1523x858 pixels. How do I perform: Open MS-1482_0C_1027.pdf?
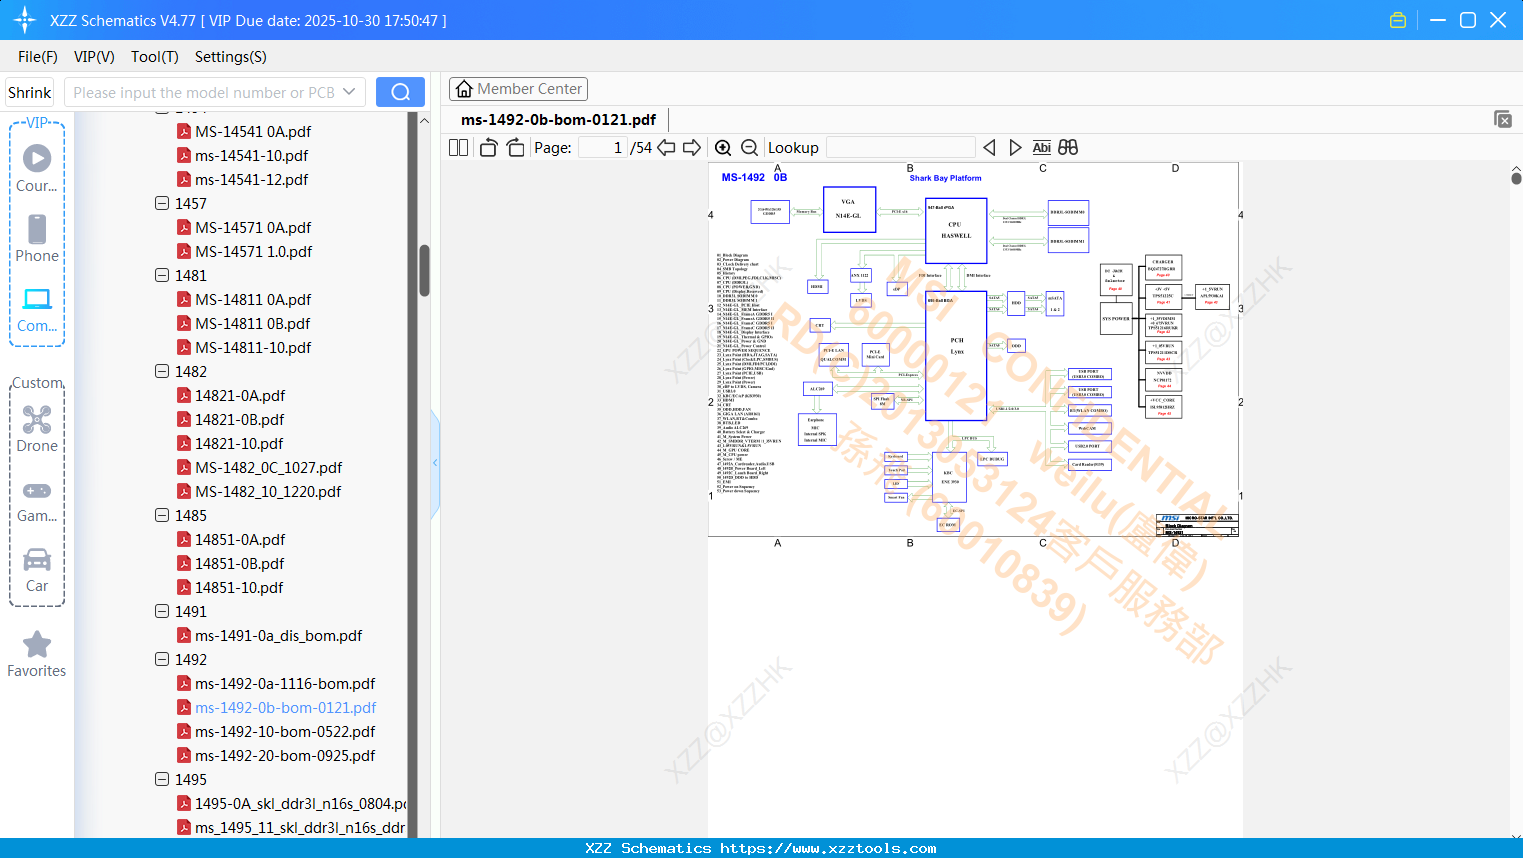coord(268,467)
